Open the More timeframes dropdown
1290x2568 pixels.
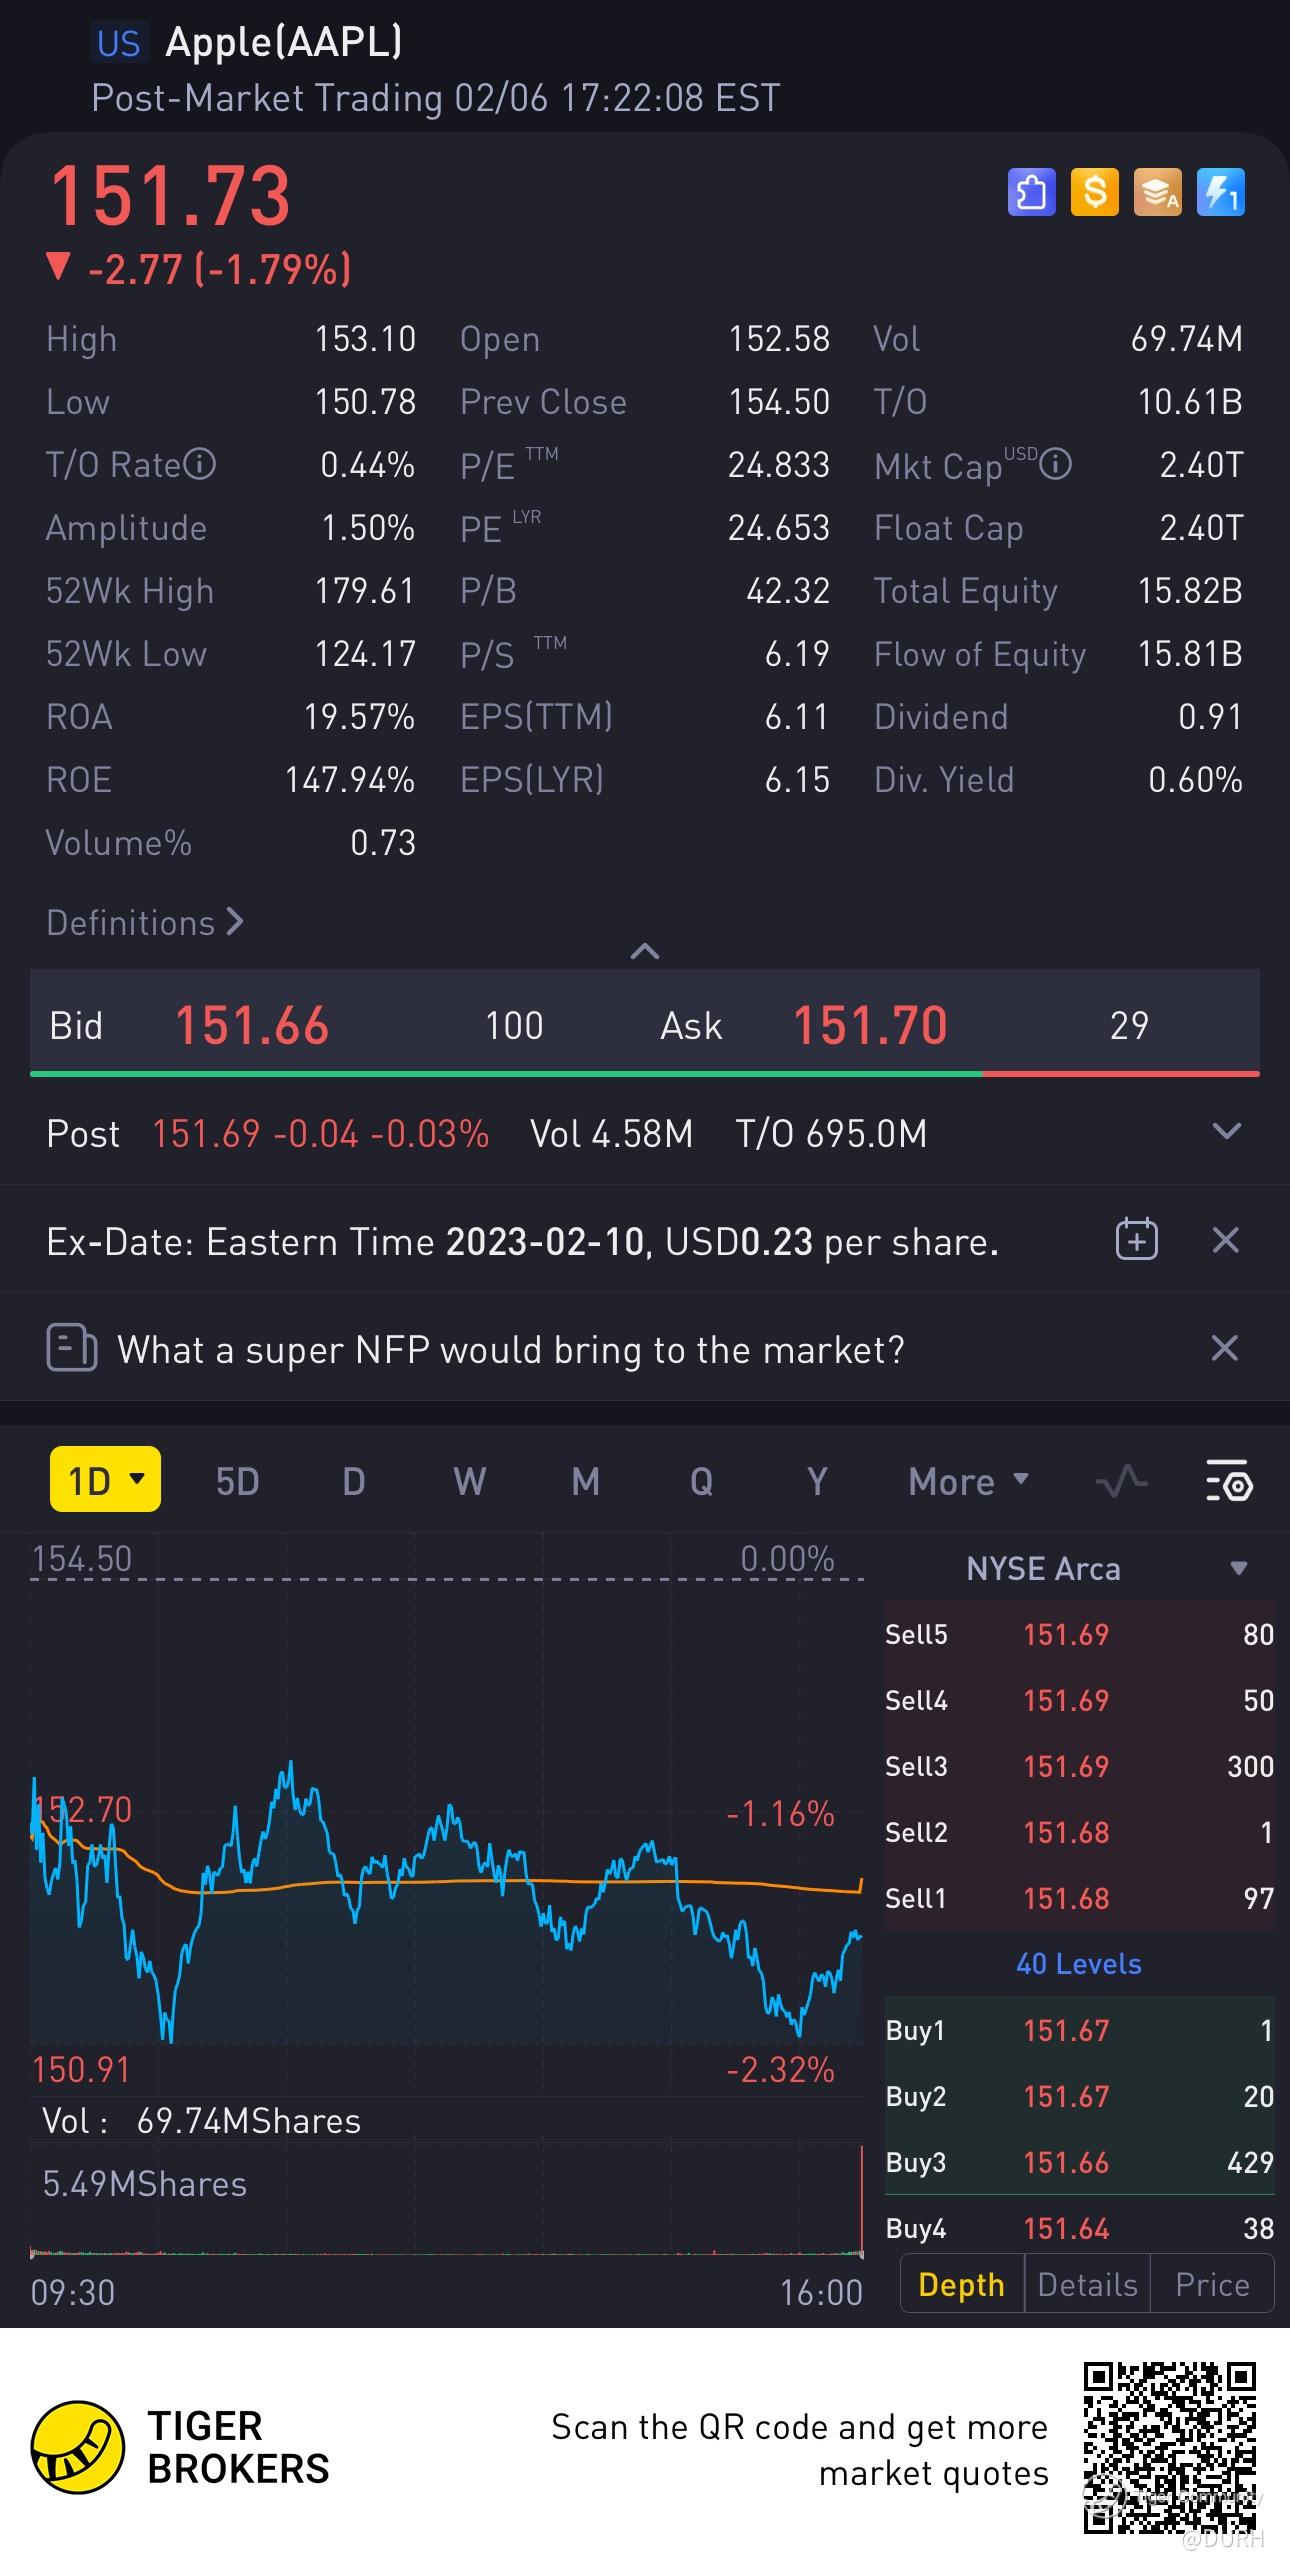968,1481
